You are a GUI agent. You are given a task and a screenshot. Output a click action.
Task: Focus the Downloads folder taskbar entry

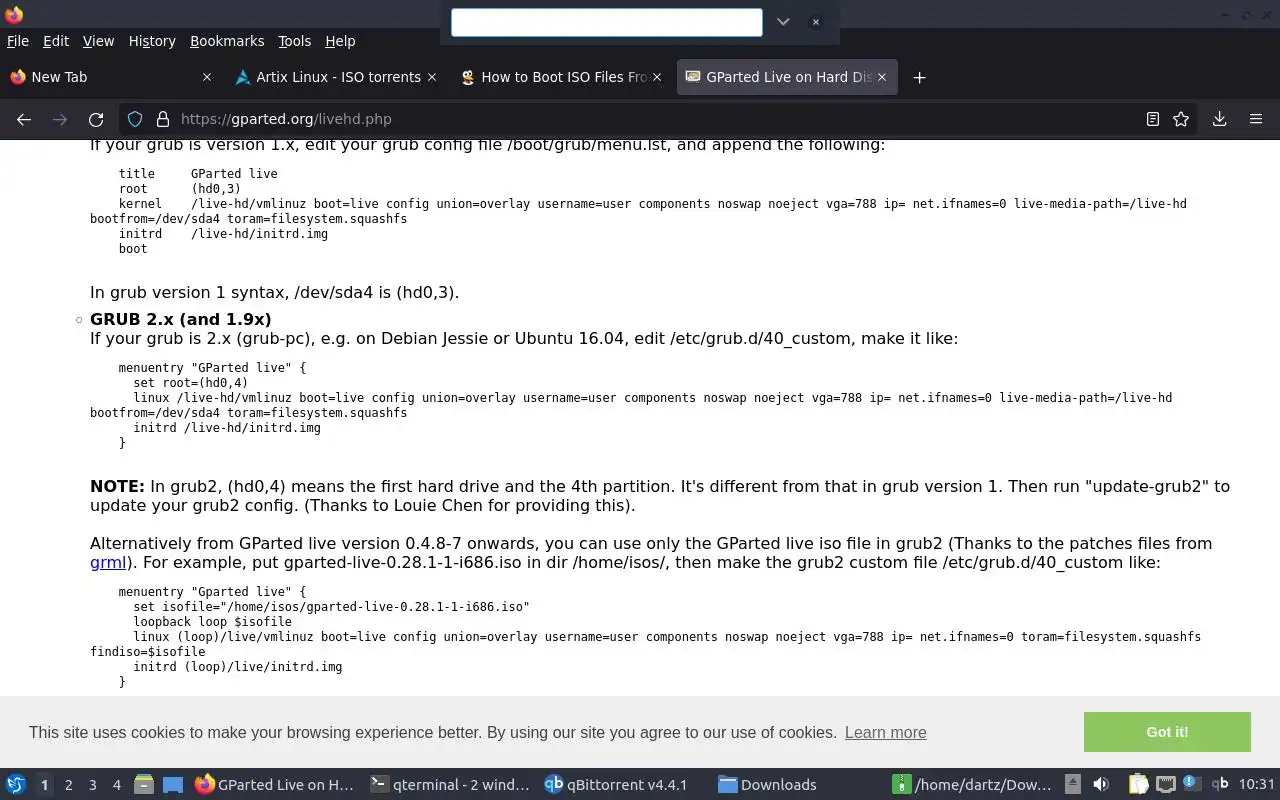pyautogui.click(x=798, y=784)
